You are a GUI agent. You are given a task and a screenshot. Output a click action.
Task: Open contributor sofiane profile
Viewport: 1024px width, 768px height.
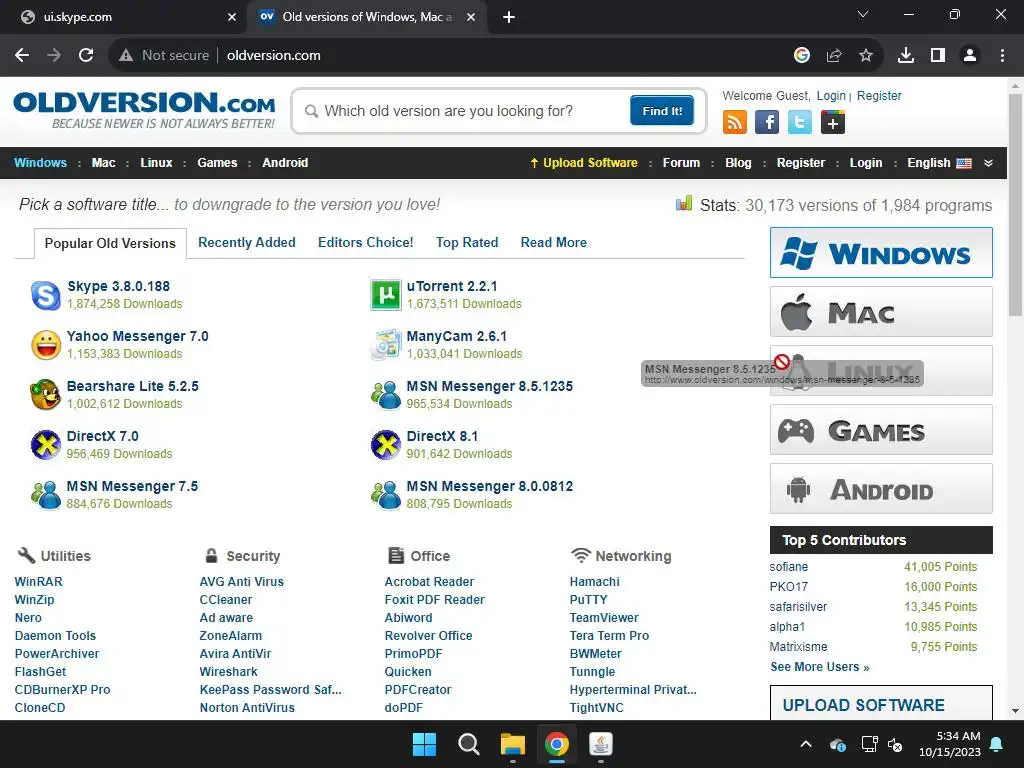[788, 567]
